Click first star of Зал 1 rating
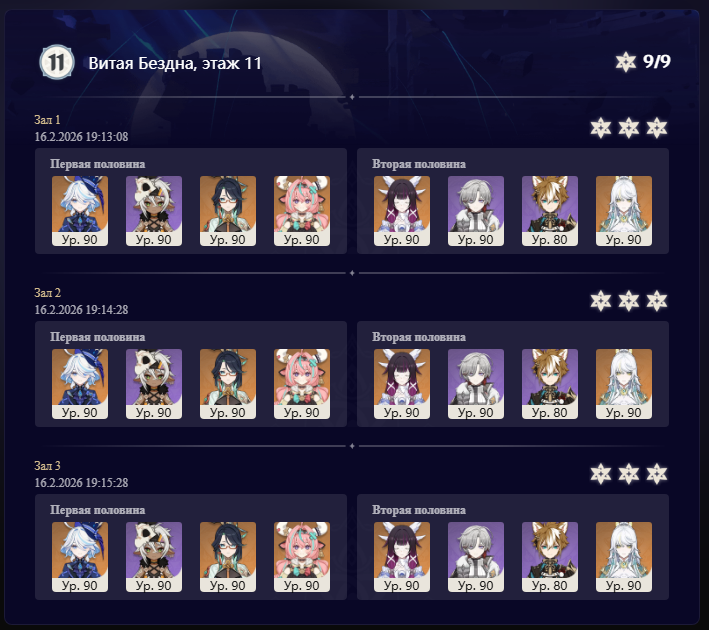Screen dimensions: 709x630 601,128
